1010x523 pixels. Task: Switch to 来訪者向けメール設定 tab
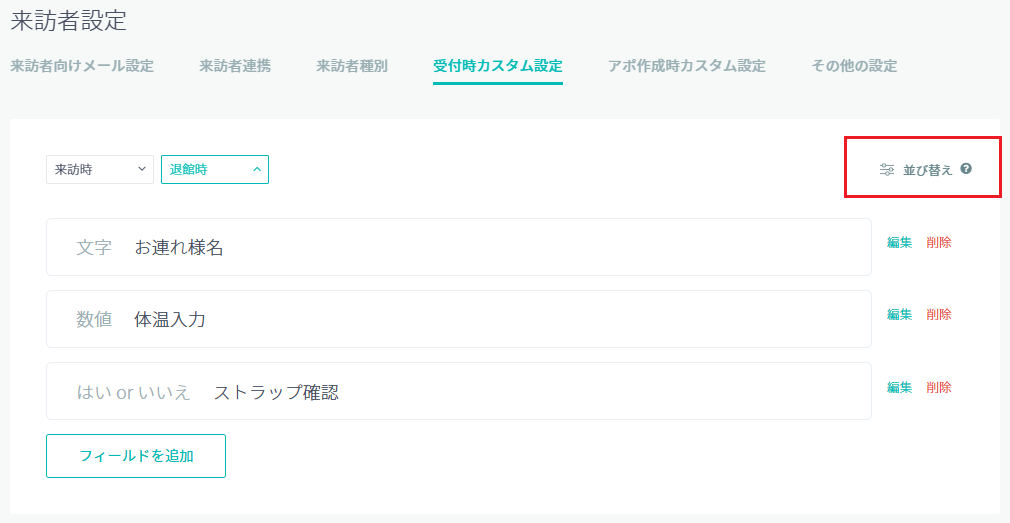point(82,66)
